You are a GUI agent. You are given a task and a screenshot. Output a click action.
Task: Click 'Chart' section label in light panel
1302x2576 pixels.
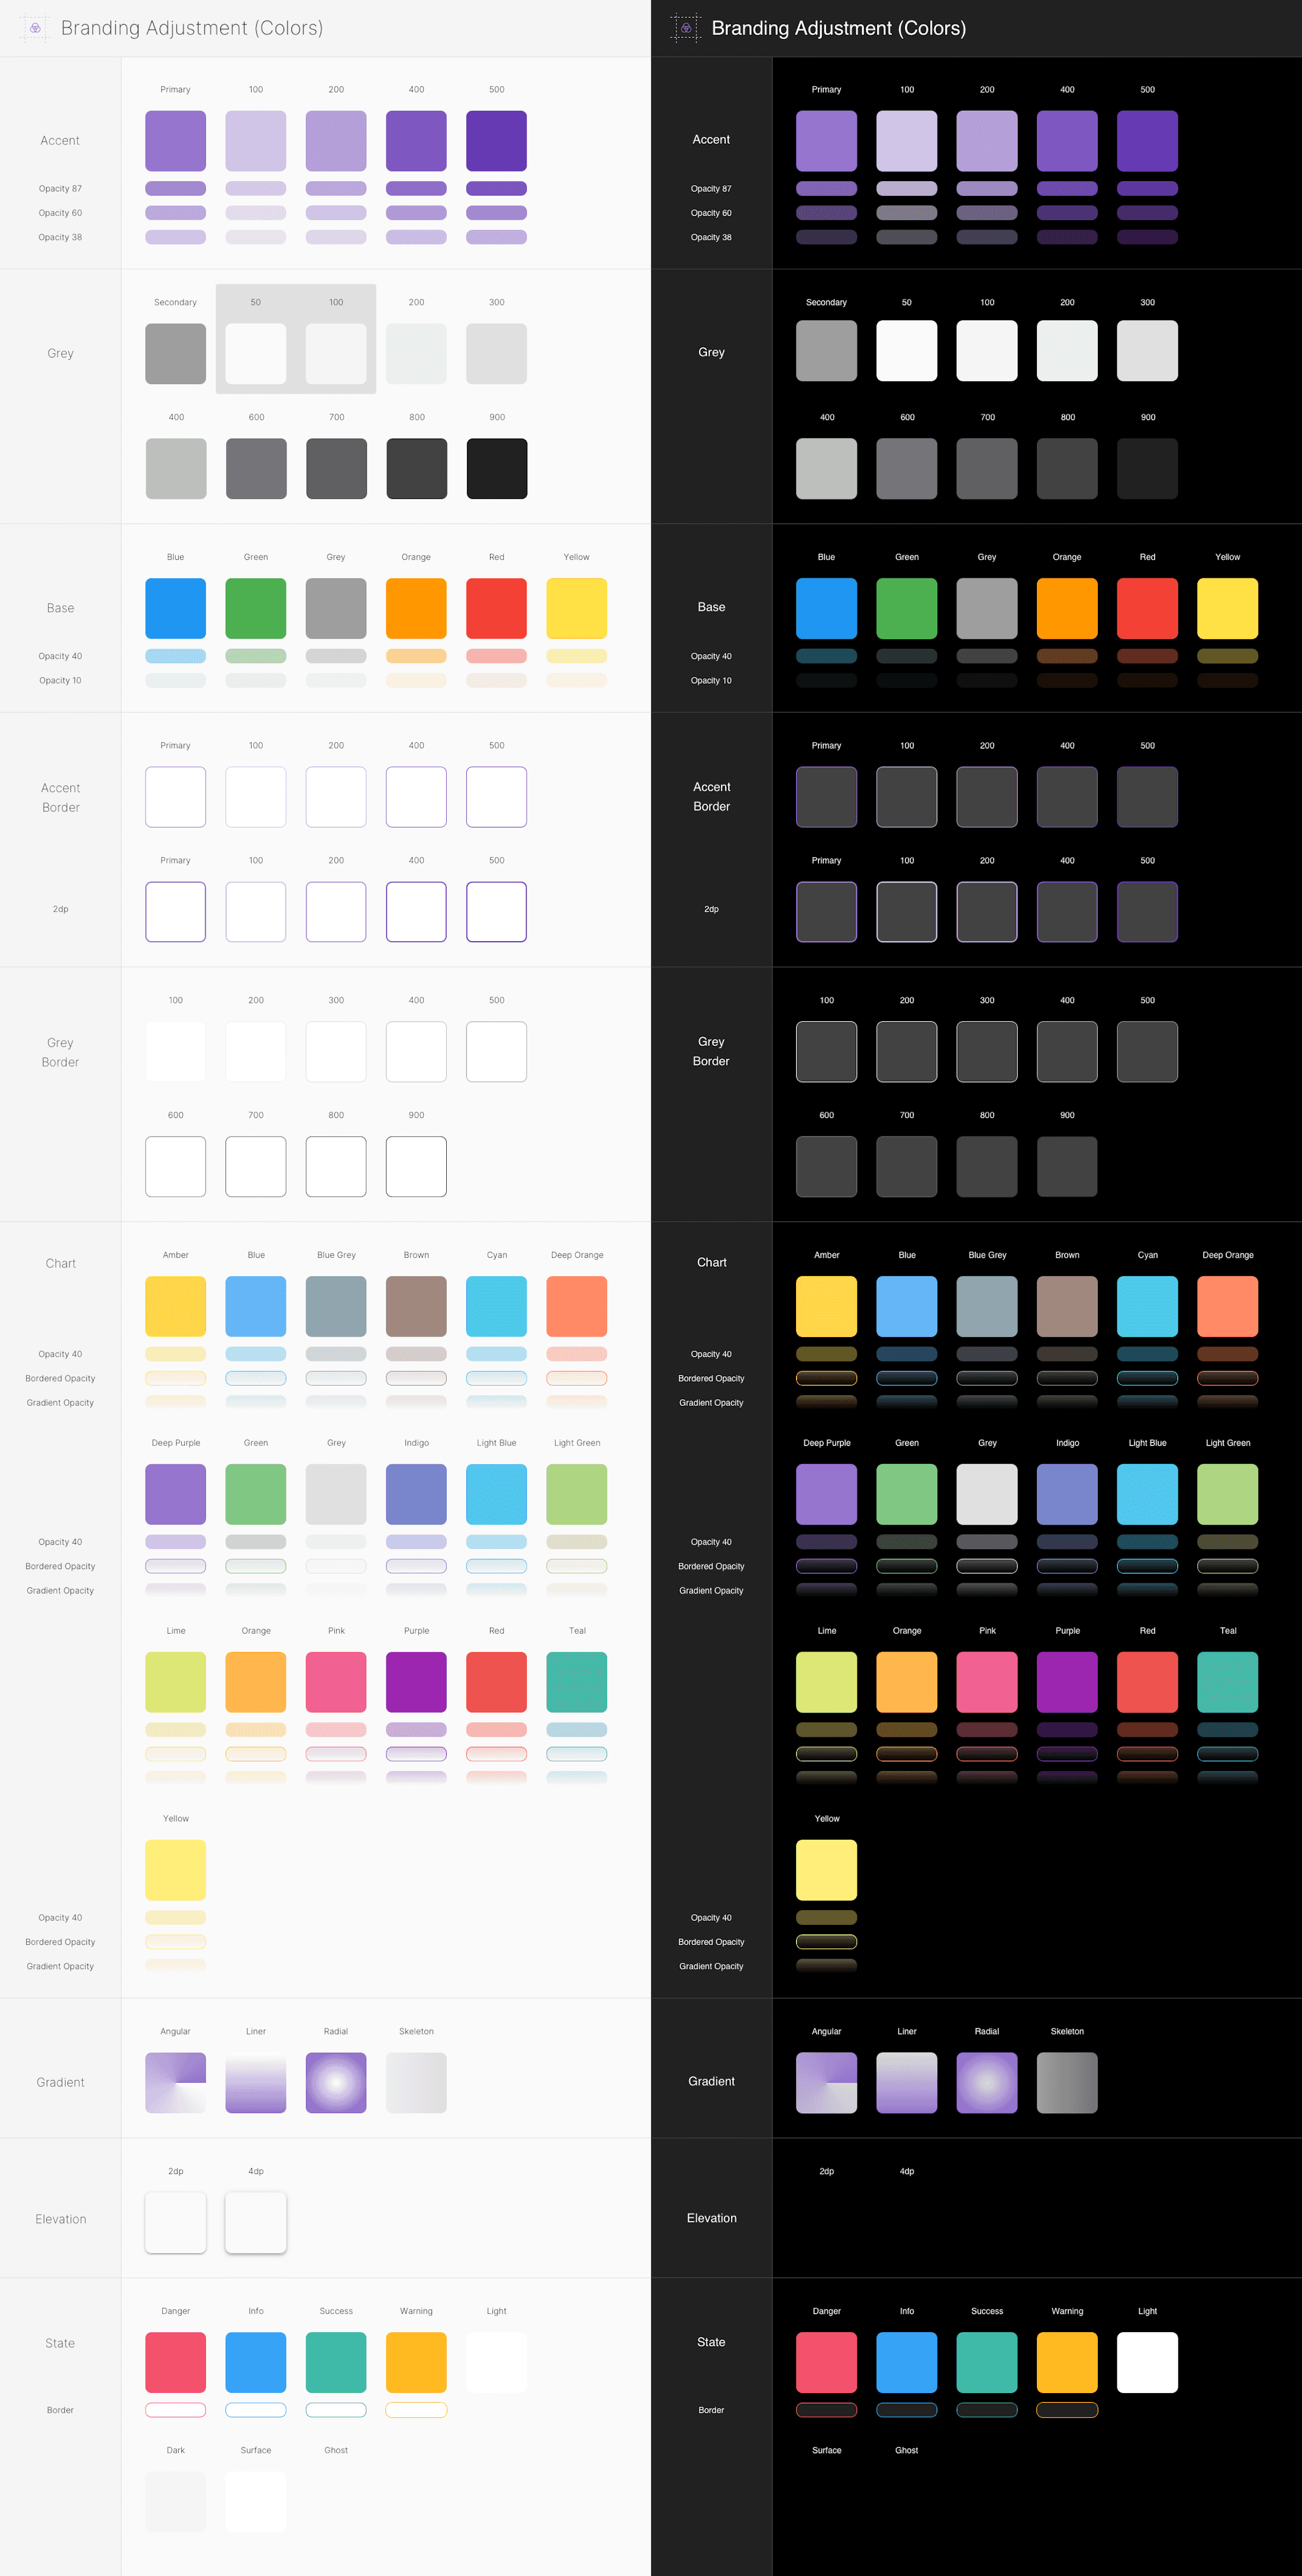click(60, 1264)
